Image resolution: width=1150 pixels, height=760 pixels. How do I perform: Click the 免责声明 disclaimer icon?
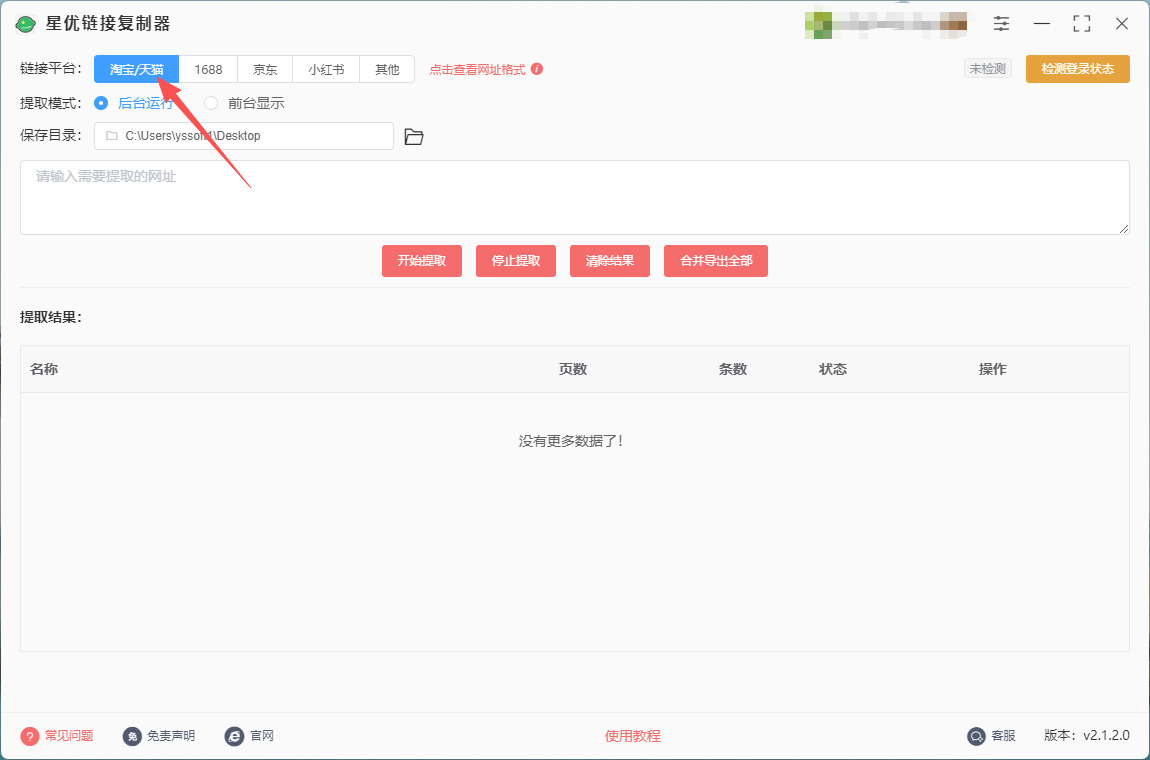[x=132, y=736]
